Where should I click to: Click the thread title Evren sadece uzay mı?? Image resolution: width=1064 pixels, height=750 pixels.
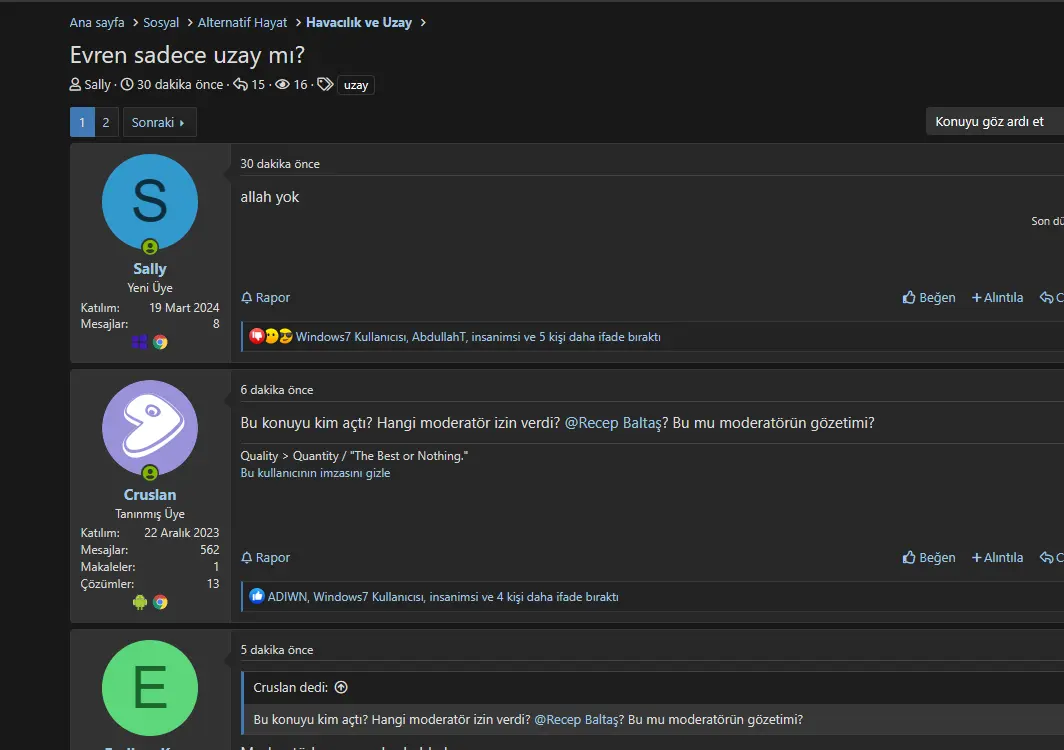187,55
